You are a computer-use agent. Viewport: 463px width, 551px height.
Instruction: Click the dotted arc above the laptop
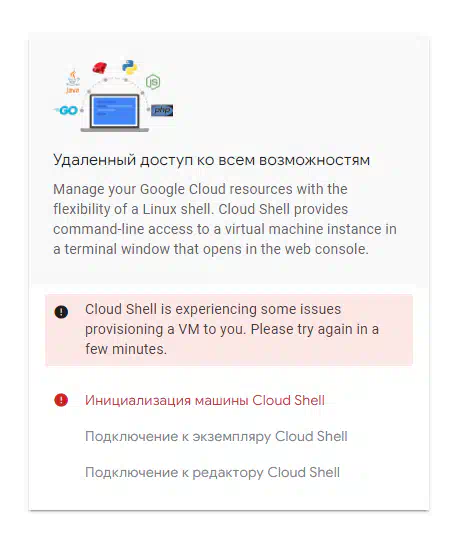coord(115,84)
